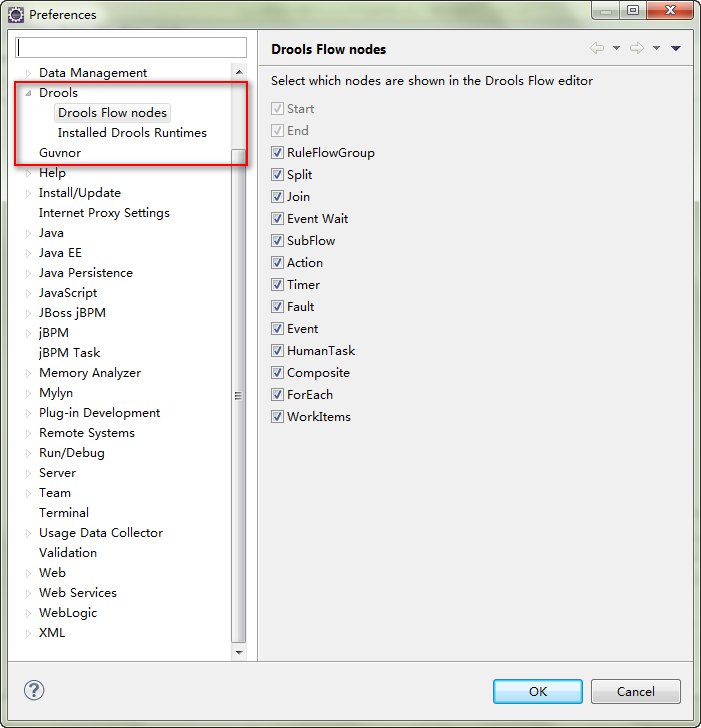Expand the Data Management tree node
The height and width of the screenshot is (728, 701).
tap(28, 73)
